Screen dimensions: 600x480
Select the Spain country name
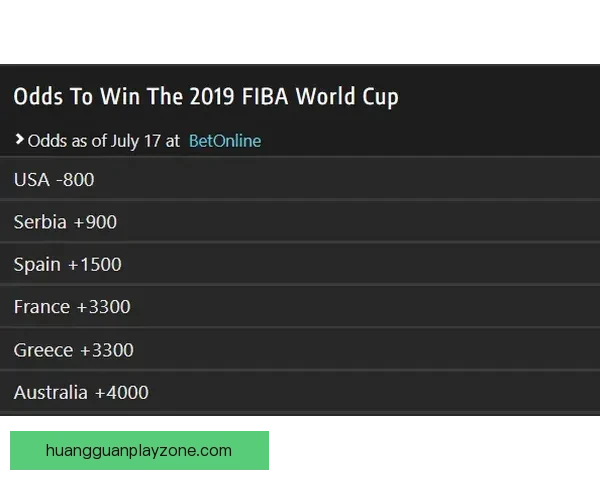coord(37,265)
